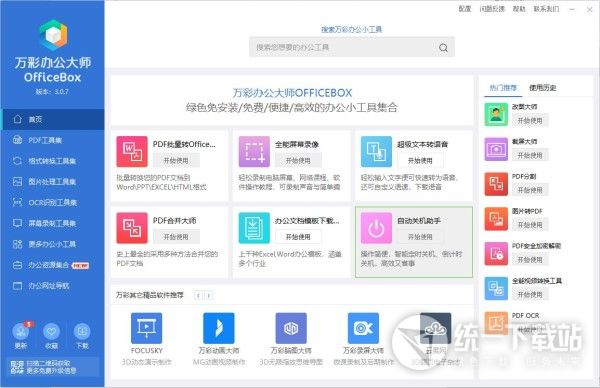Open 更多办公小工具 in sidebar
The height and width of the screenshot is (388, 600).
pyautogui.click(x=53, y=244)
